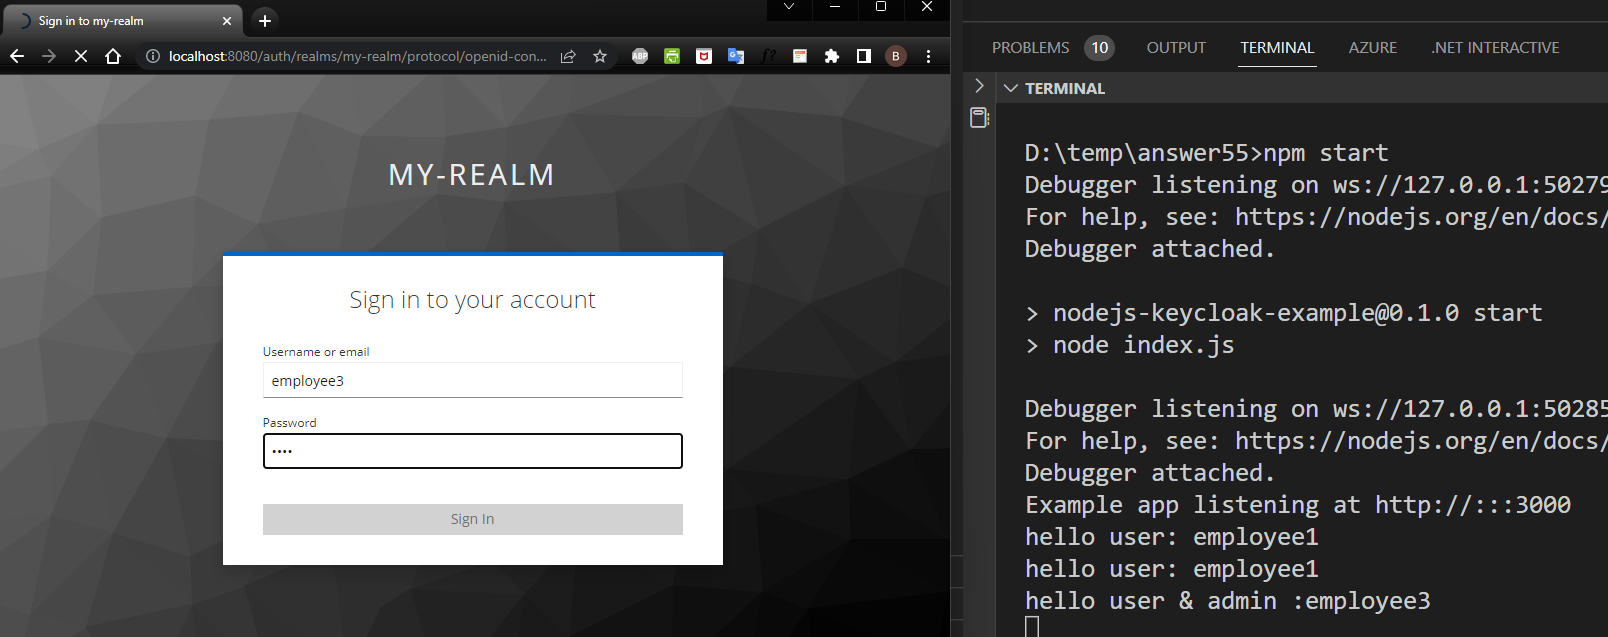Switch to the AZURE tab

pos(1372,48)
